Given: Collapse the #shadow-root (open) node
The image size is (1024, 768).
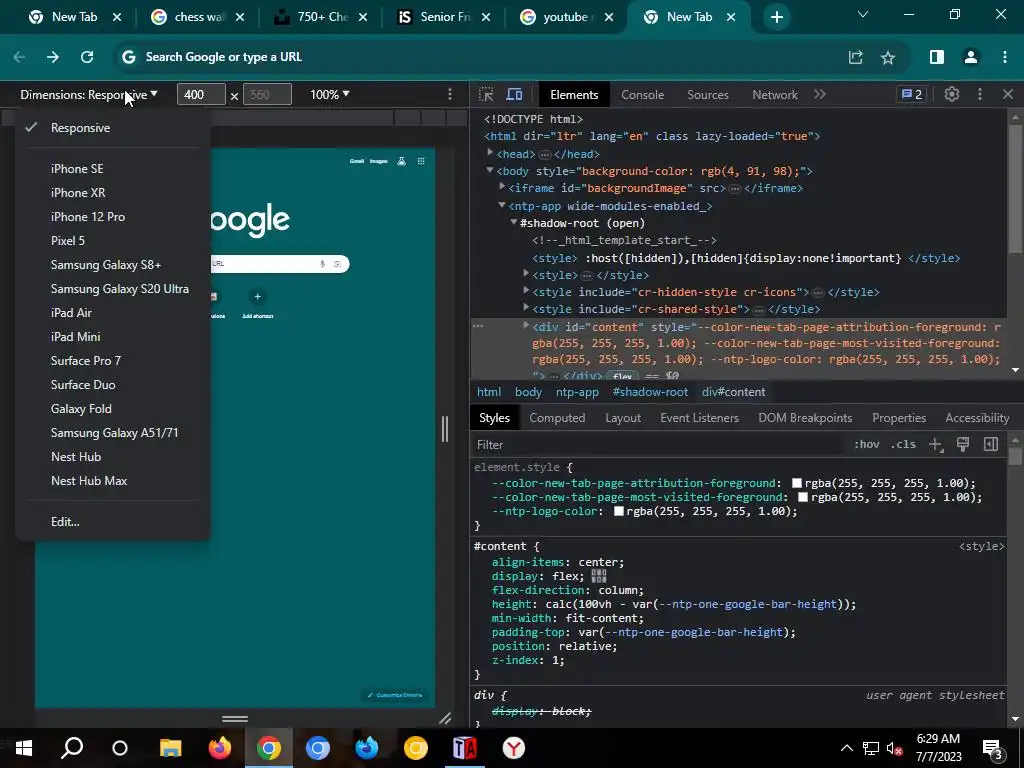Looking at the screenshot, I should pyautogui.click(x=514, y=222).
